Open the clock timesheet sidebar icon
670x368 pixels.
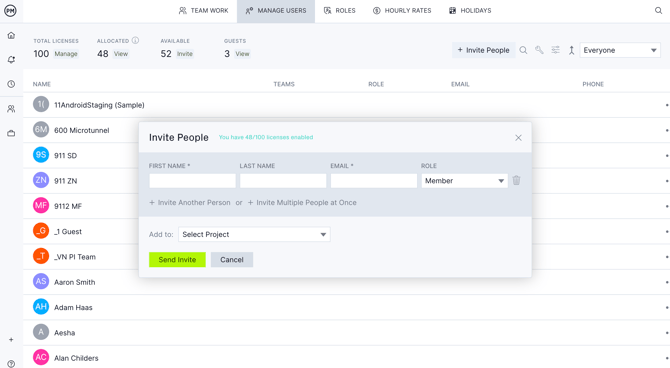coord(11,84)
